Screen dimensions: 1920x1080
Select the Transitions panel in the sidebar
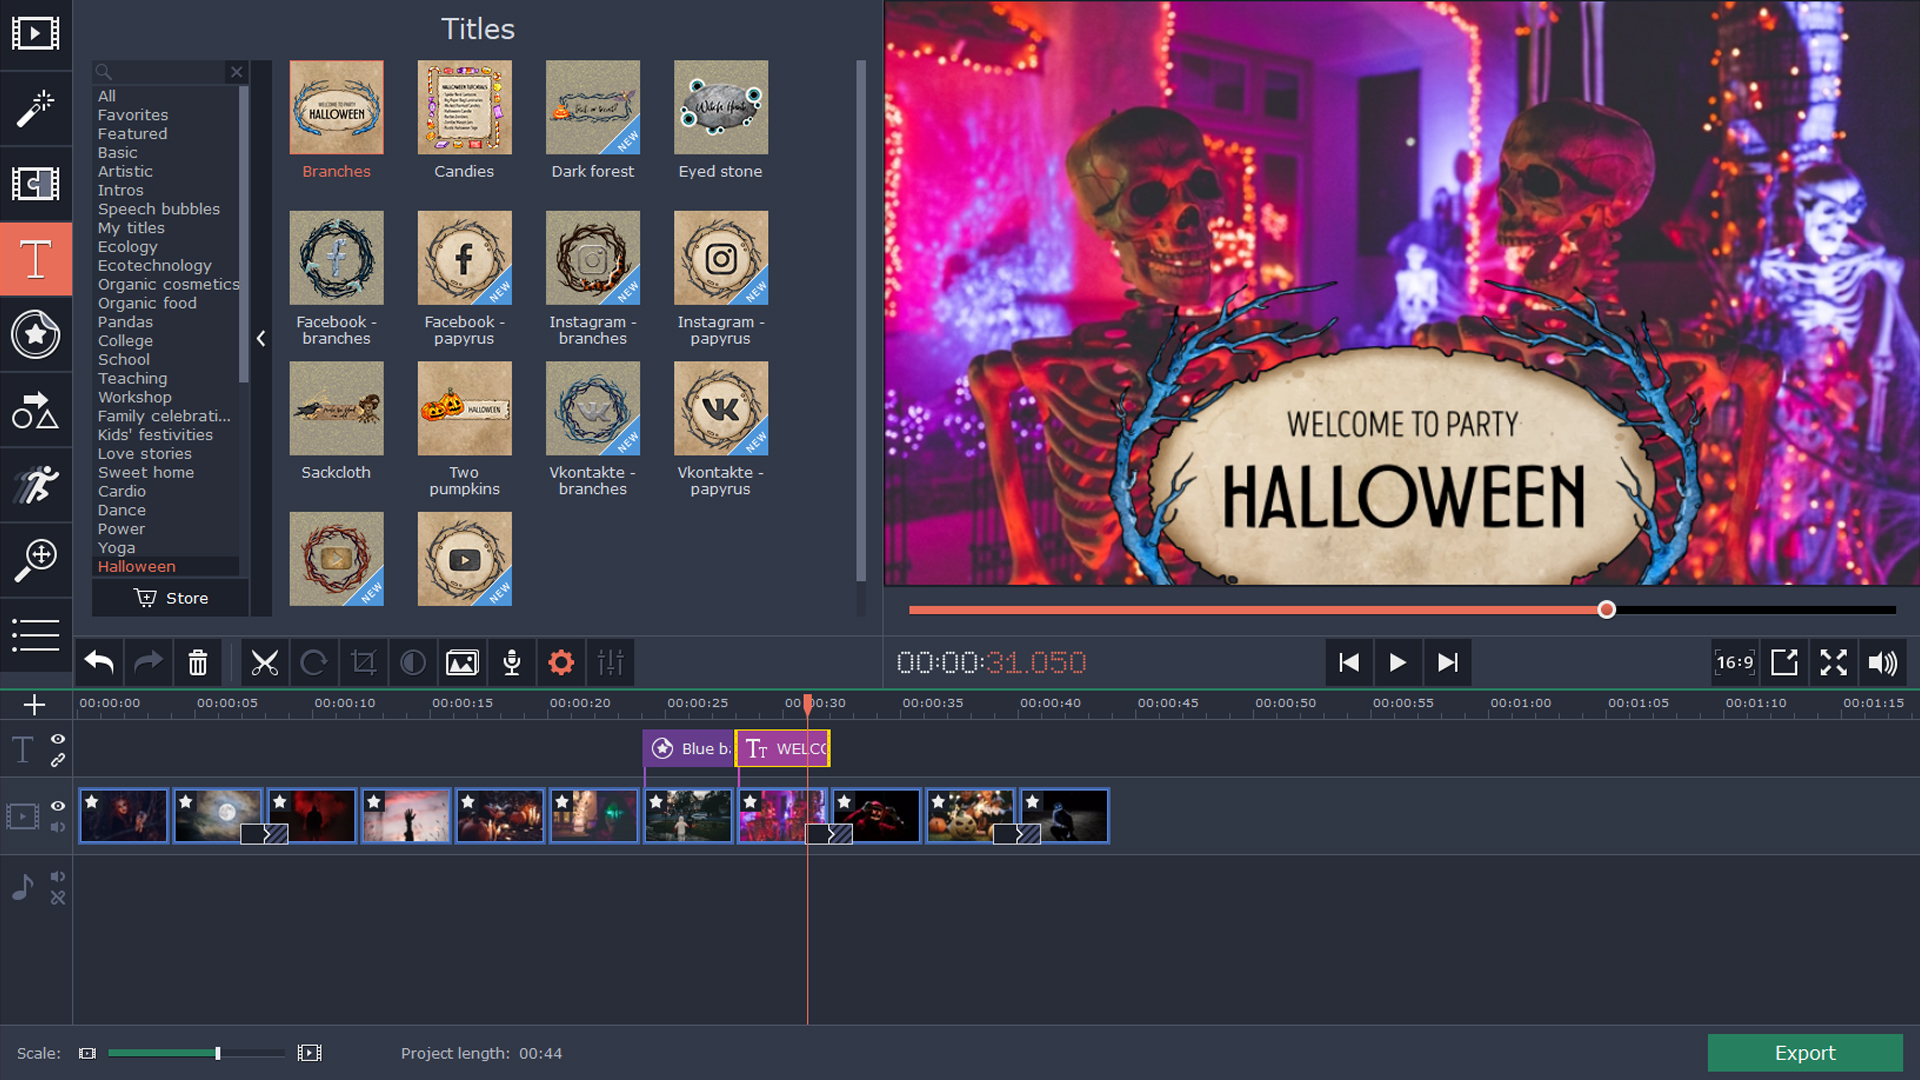pyautogui.click(x=36, y=184)
